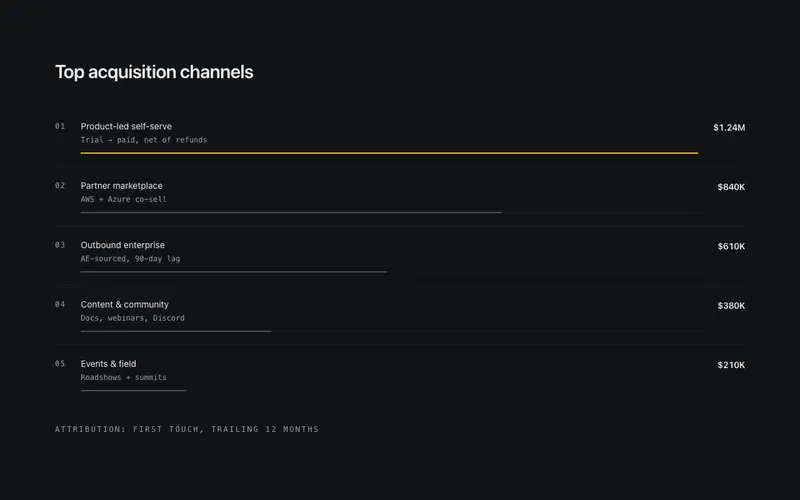The image size is (800, 500).
Task: Select the Partner marketplace channel title
Action: pyautogui.click(x=121, y=186)
